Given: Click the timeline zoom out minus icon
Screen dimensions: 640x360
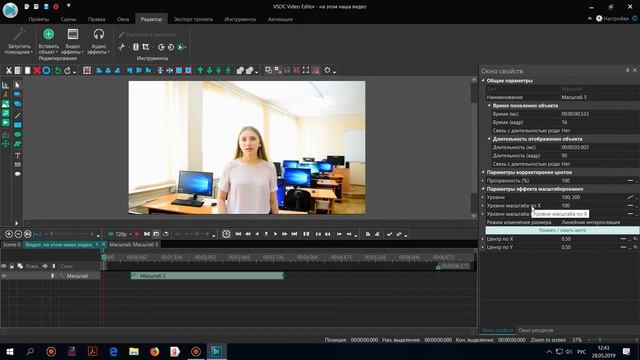Looking at the screenshot, I should point(18,234).
